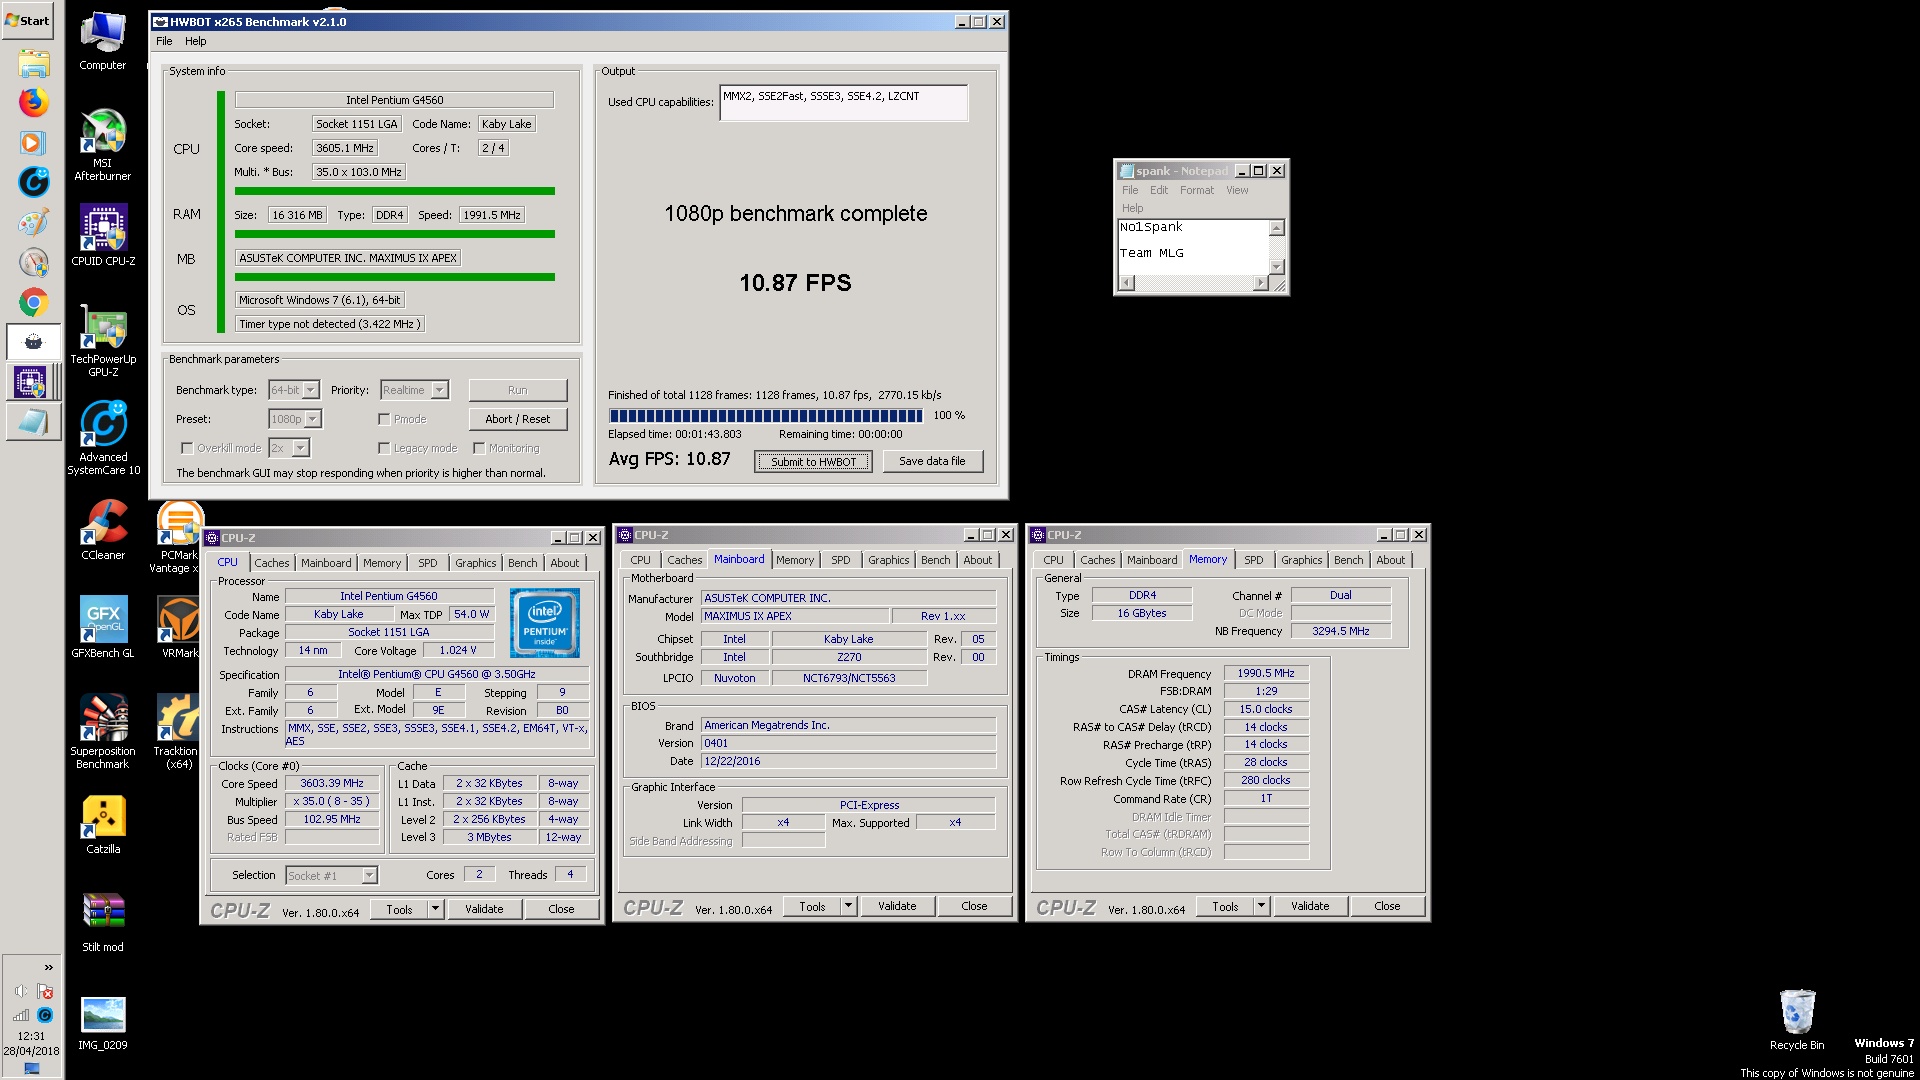Open Notepad View menu
This screenshot has height=1080, width=1920.
pos(1236,190)
